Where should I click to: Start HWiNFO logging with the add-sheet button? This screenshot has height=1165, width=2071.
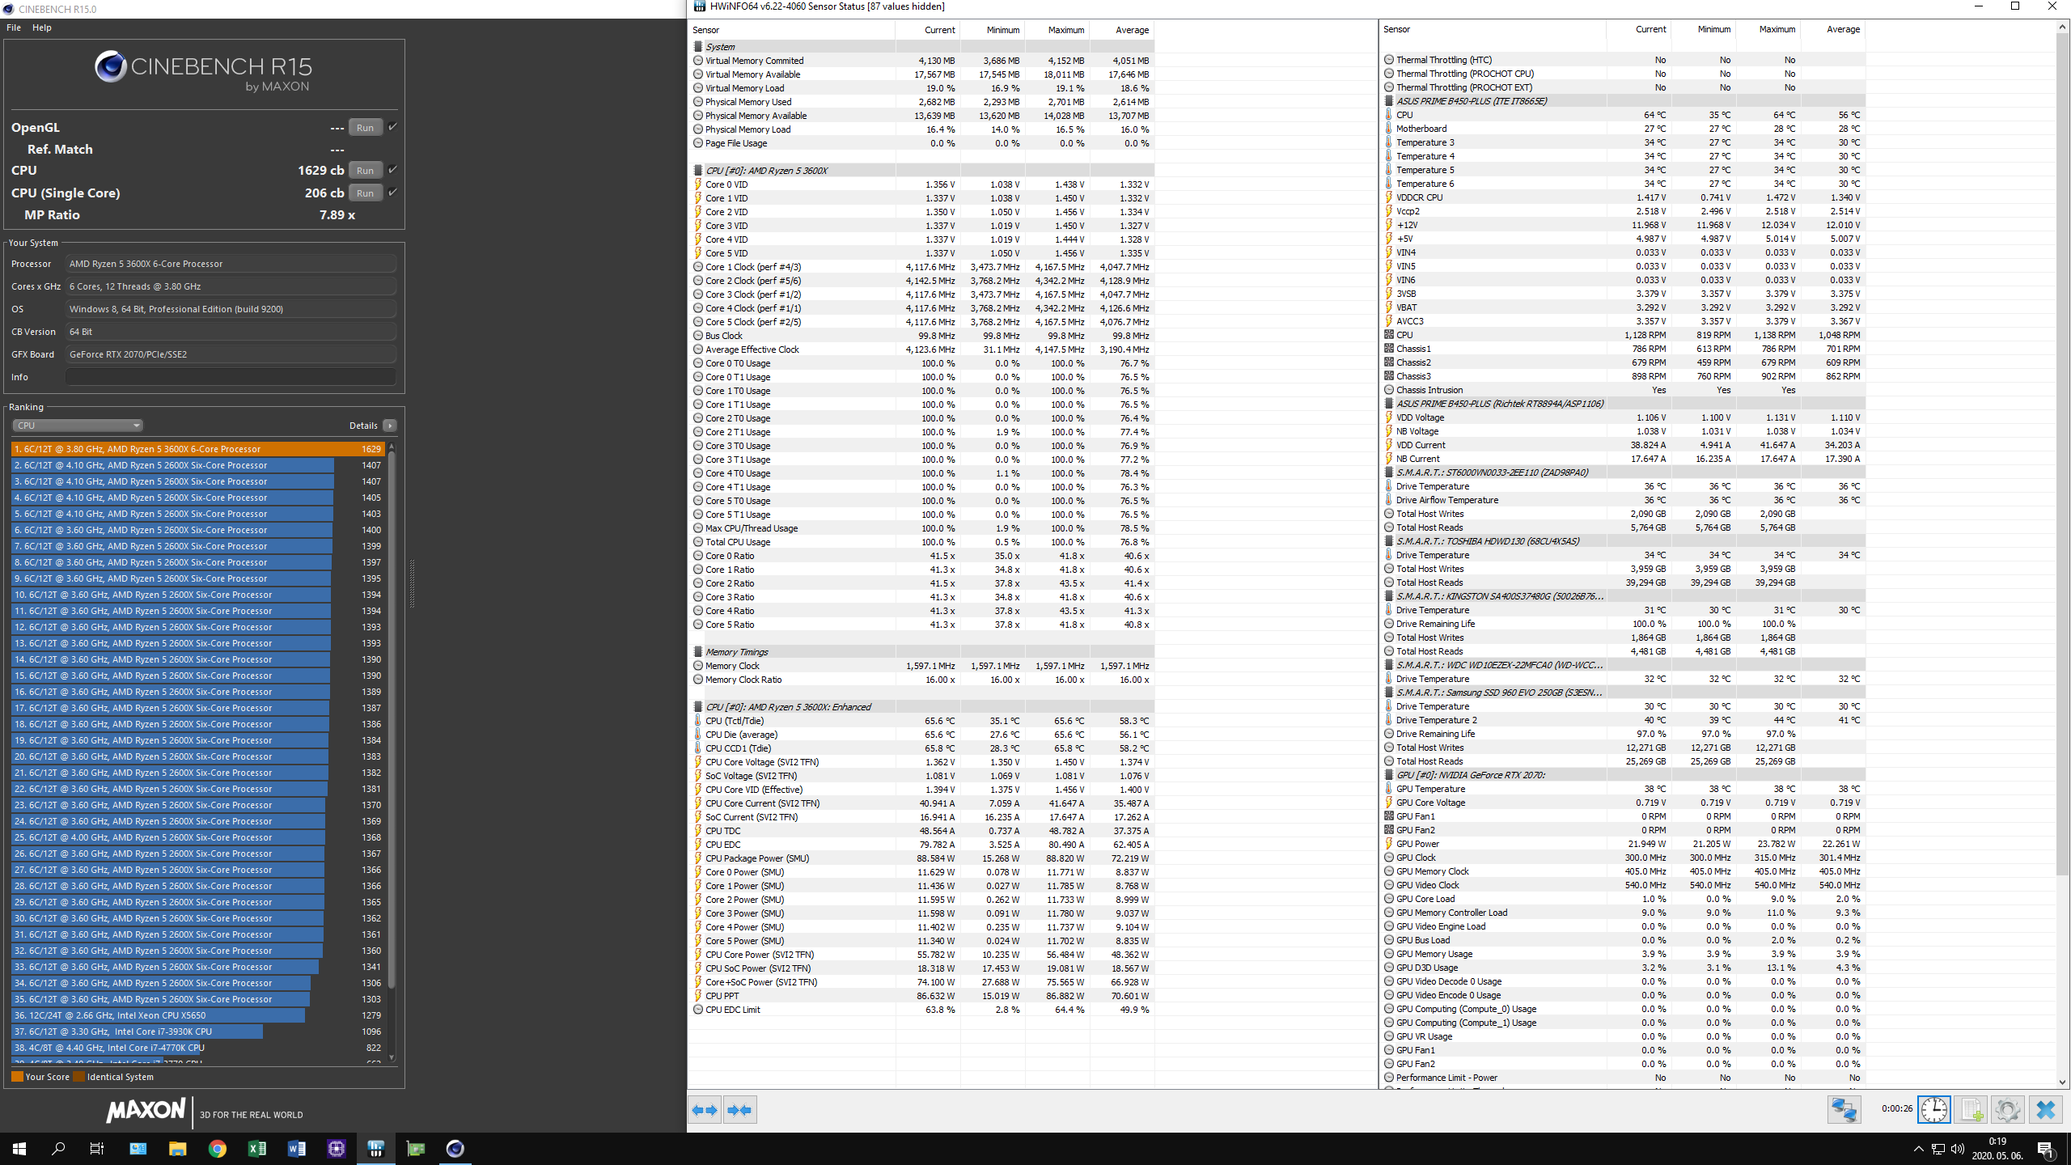pos(1971,1110)
